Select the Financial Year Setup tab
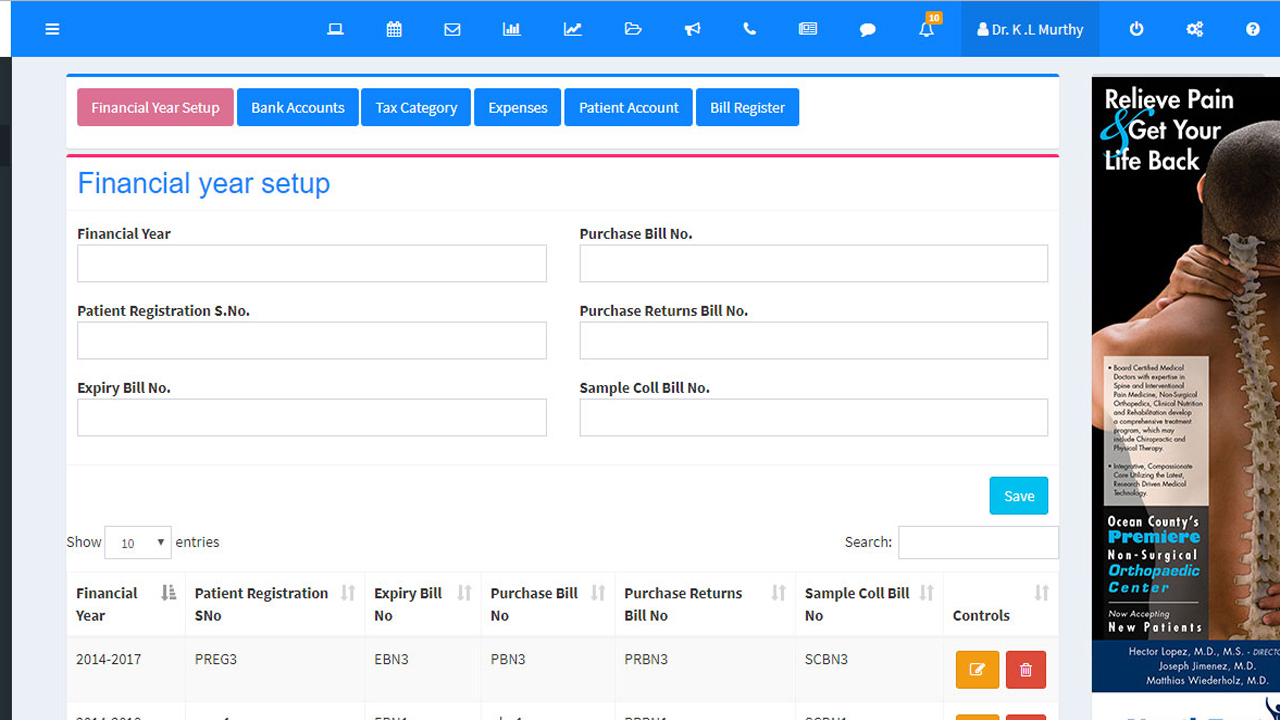Viewport: 1280px width, 720px height. pos(155,107)
